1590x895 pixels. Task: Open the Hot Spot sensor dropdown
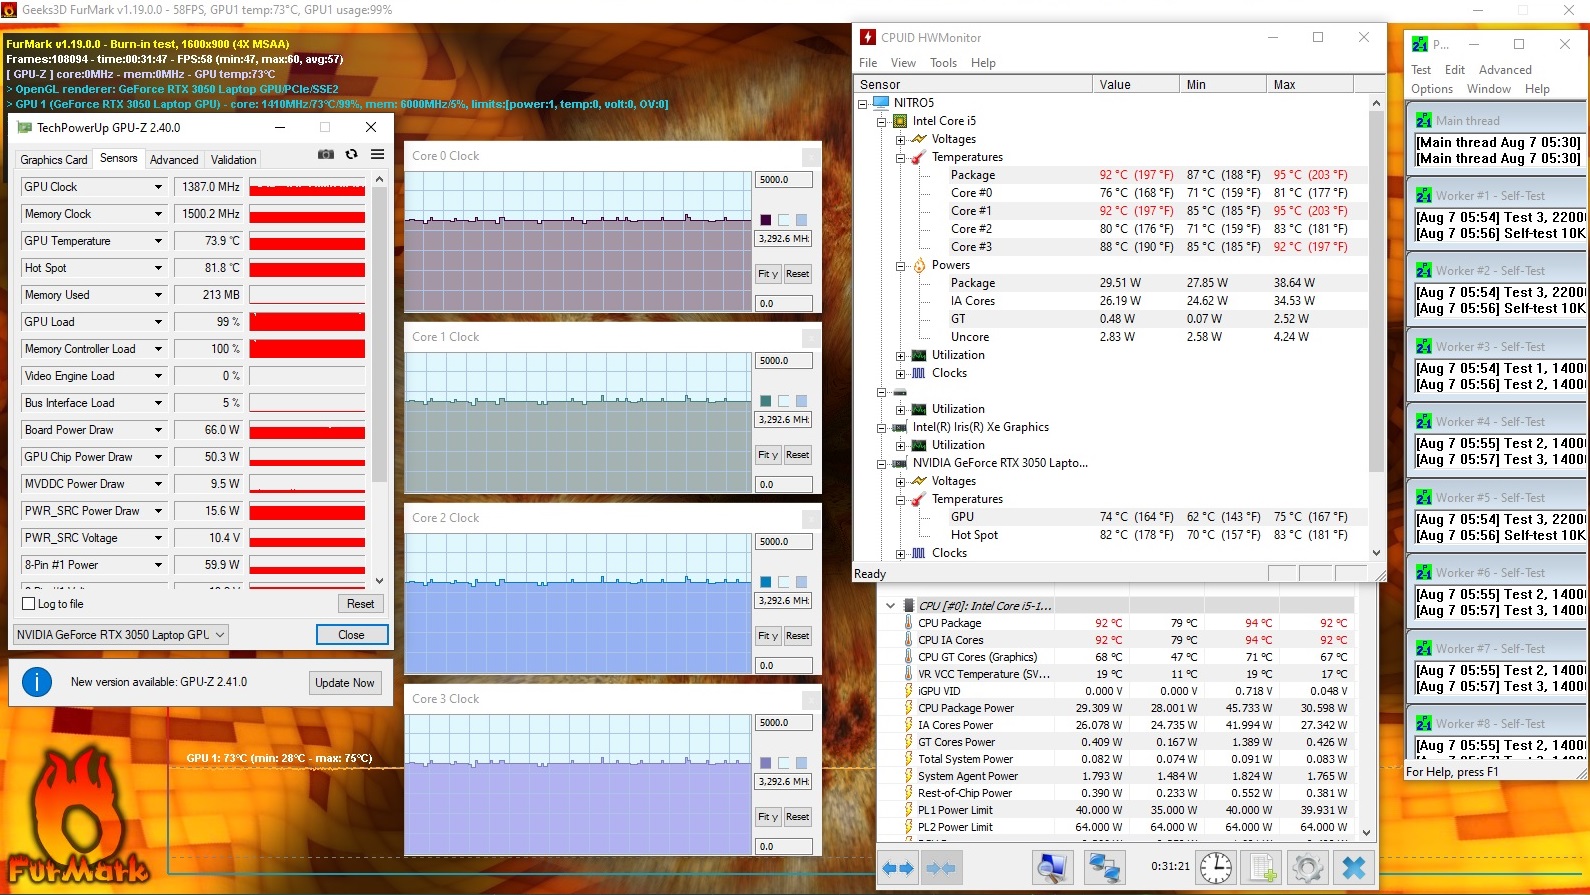coord(158,268)
